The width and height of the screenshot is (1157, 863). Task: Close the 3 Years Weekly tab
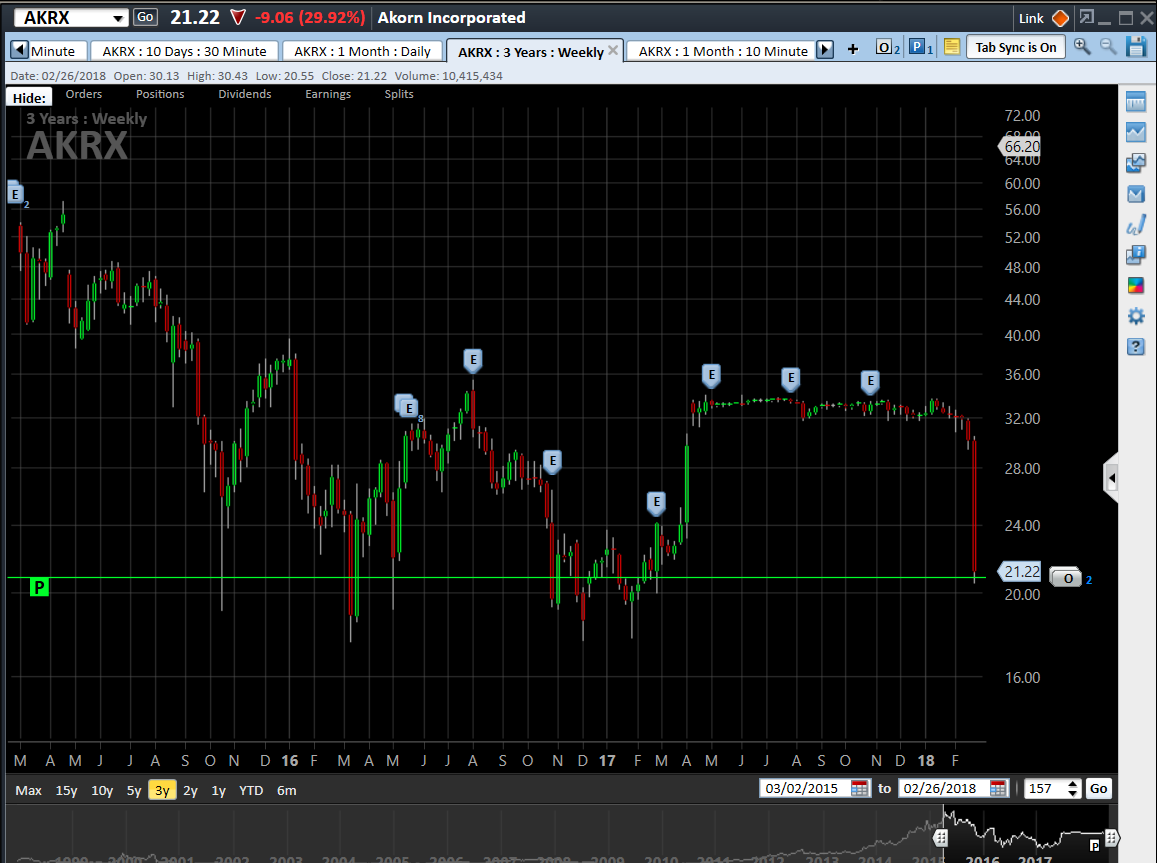coord(613,50)
